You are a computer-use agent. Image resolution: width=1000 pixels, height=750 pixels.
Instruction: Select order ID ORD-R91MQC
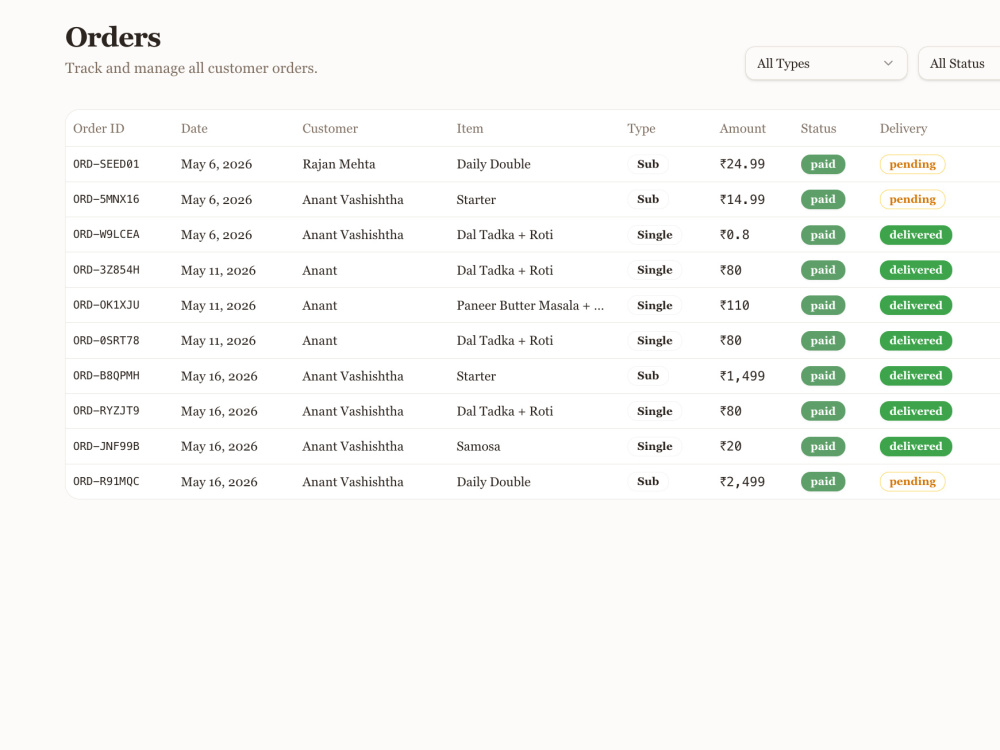[106, 482]
